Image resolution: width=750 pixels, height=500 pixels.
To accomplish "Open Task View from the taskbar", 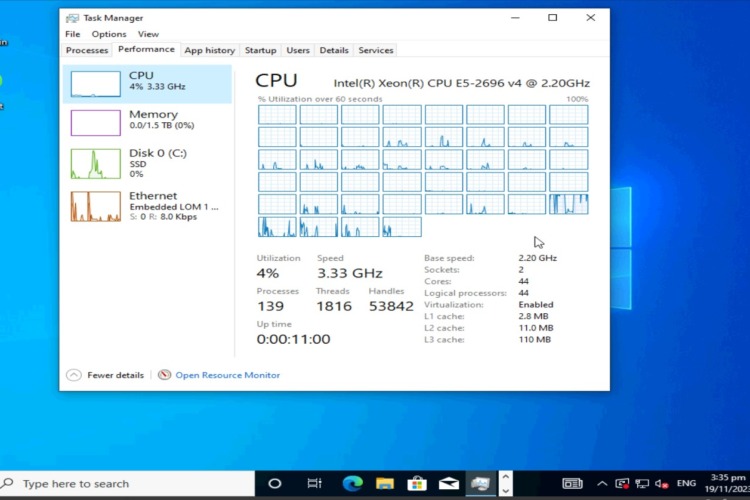I will tap(314, 484).
